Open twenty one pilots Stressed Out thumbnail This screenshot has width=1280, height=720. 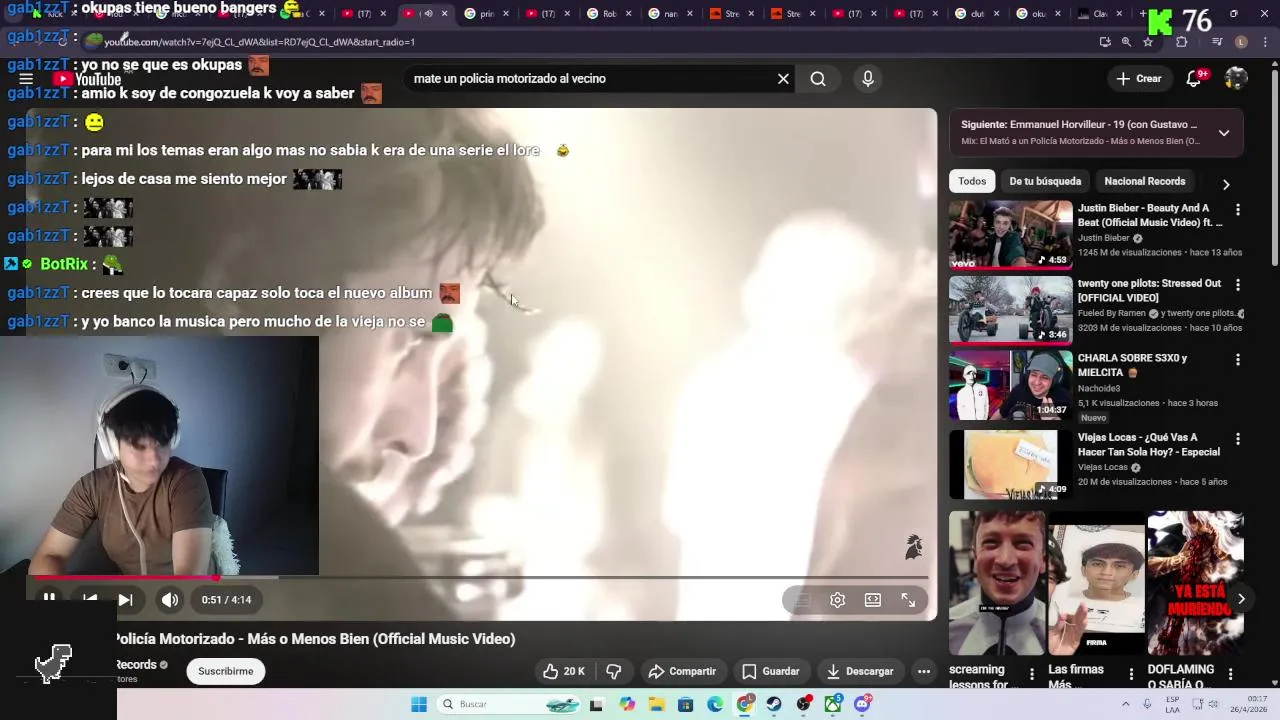(1010, 310)
